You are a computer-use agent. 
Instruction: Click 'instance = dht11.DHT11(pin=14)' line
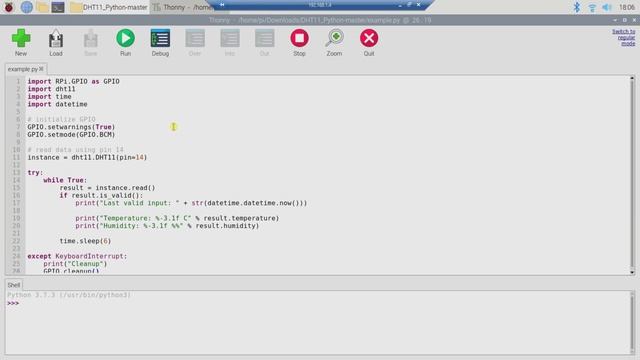(x=87, y=157)
